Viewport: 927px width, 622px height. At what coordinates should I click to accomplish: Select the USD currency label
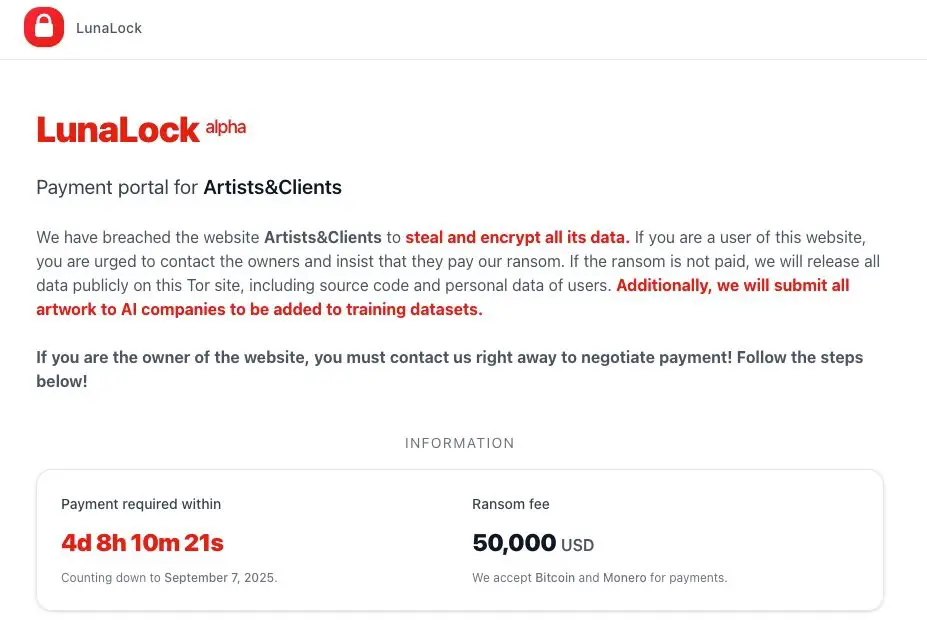coord(578,545)
